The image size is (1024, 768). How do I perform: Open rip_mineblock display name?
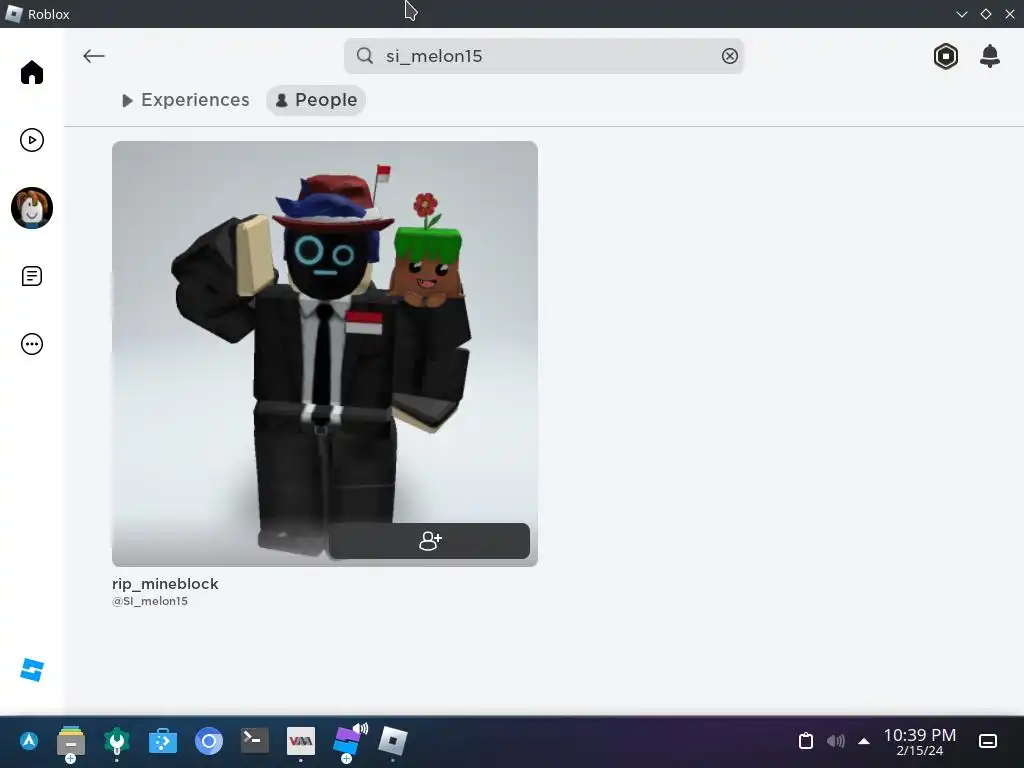tap(165, 584)
